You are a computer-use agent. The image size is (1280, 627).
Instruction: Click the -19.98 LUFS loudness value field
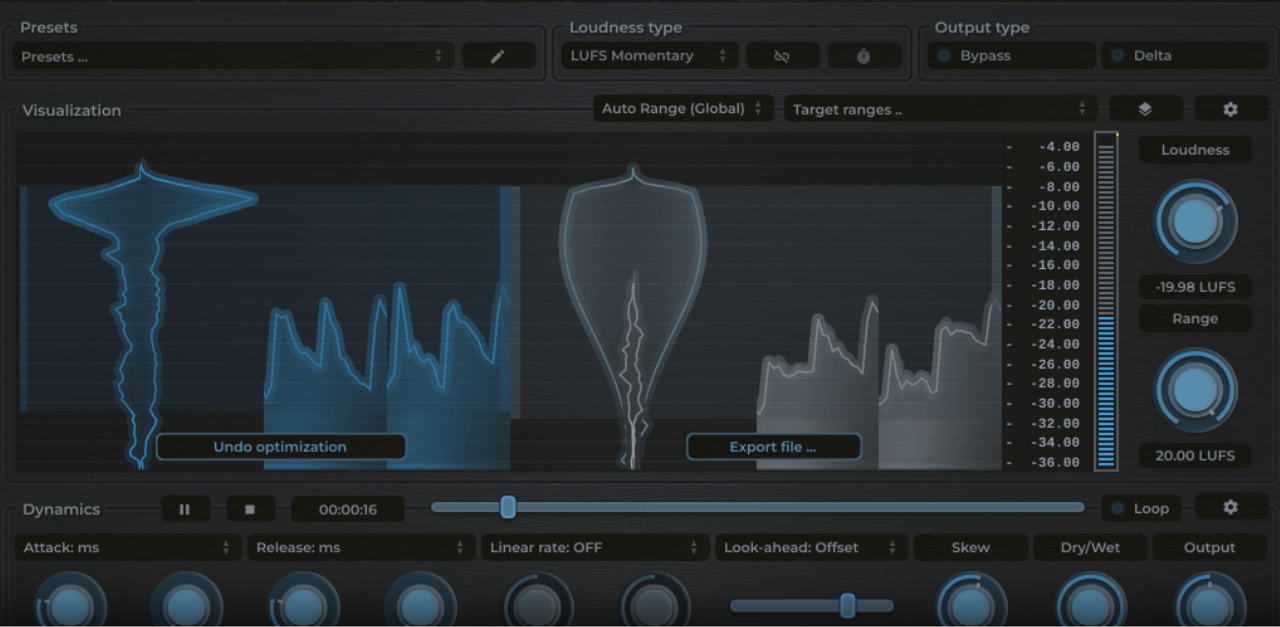tap(1195, 287)
